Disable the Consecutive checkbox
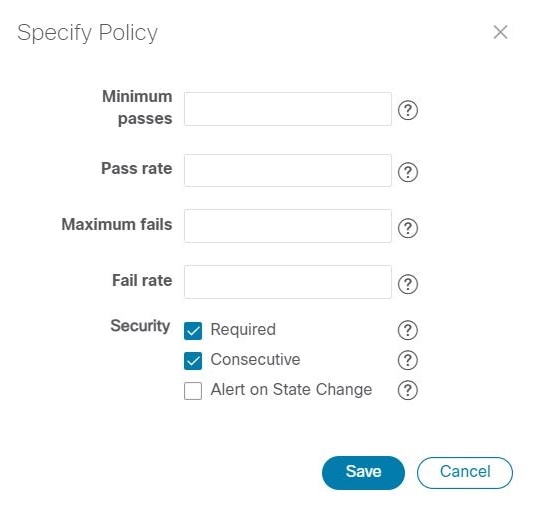 click(x=193, y=361)
